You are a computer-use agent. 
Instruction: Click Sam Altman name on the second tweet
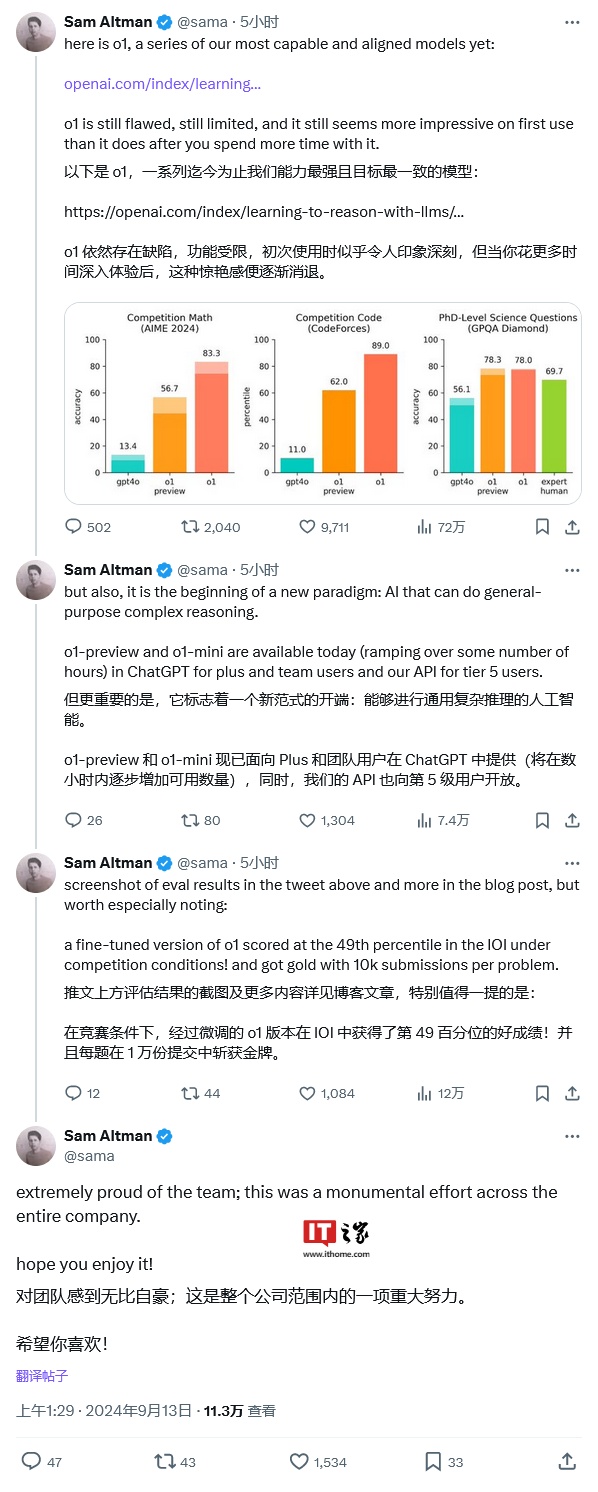[108, 569]
